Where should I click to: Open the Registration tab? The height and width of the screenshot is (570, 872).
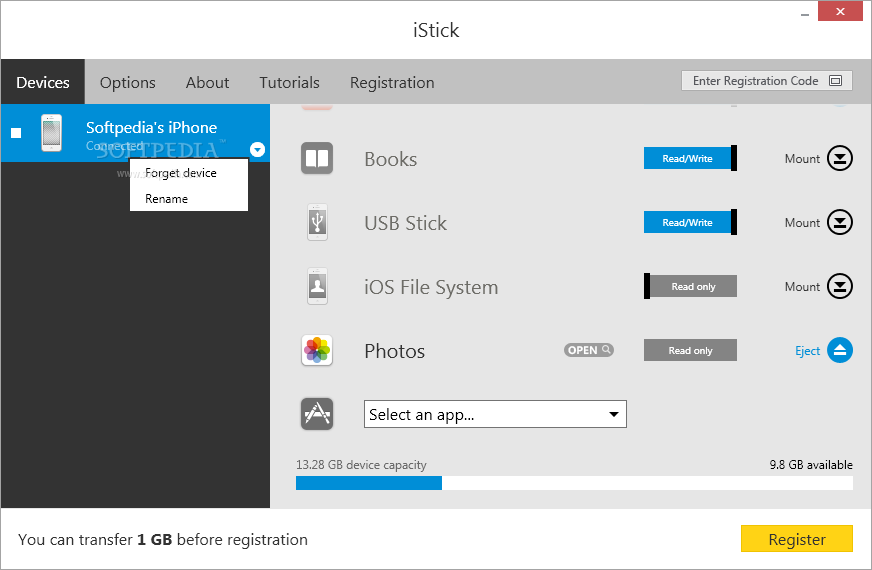click(x=392, y=82)
